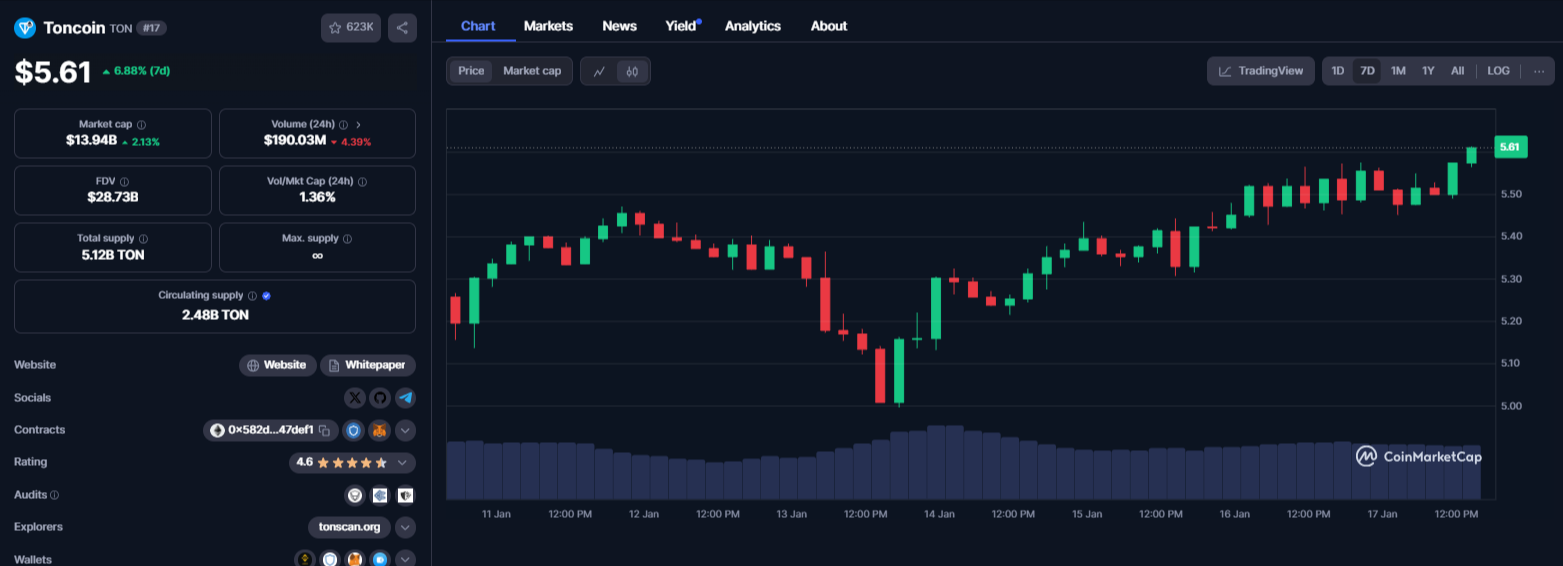Screen dimensions: 1563x566
Task: Expand the Wallets list chevron
Action: click(405, 559)
